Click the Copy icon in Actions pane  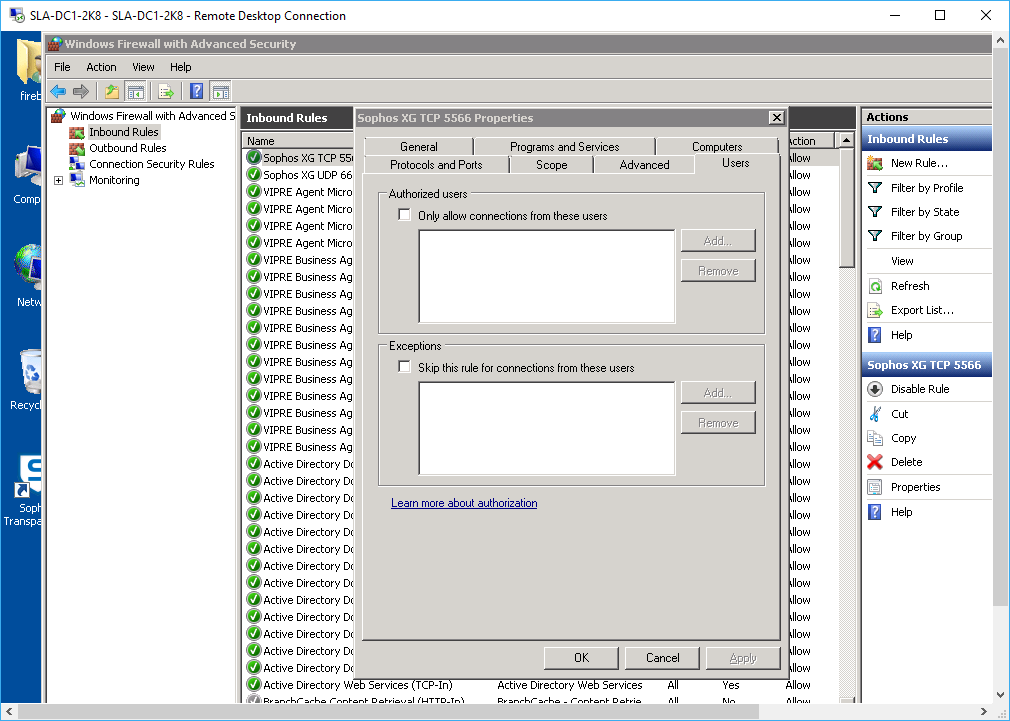(x=875, y=438)
